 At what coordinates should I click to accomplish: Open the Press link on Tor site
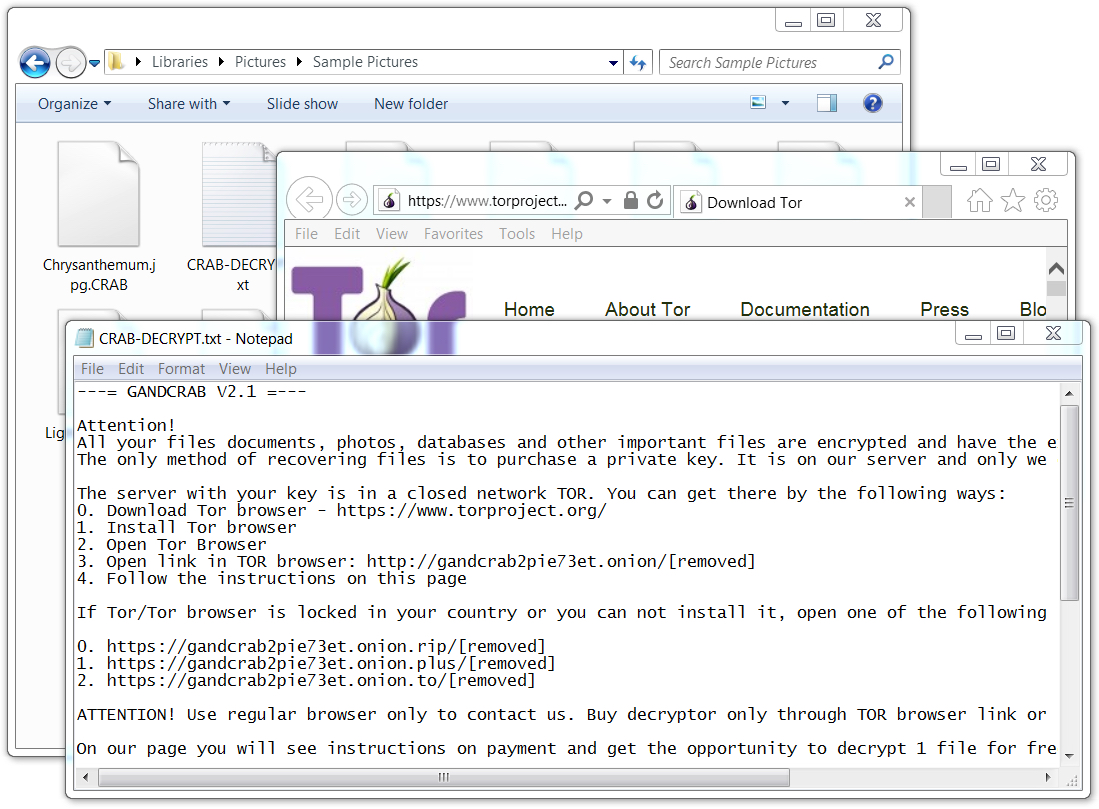[944, 309]
